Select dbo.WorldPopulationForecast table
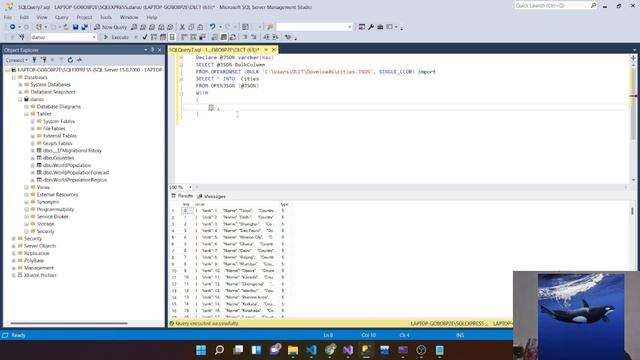The image size is (640, 360). 76,173
